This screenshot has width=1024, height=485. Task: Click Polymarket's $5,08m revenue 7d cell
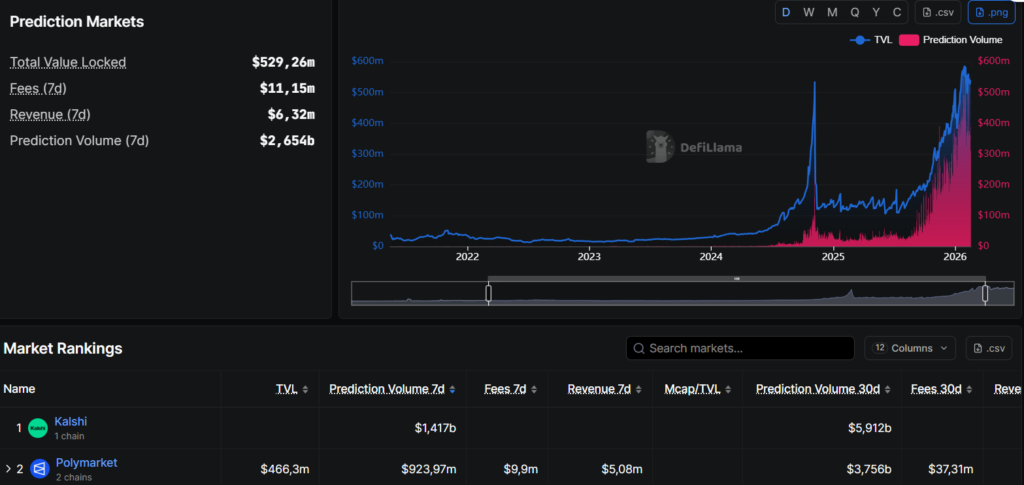coord(622,469)
